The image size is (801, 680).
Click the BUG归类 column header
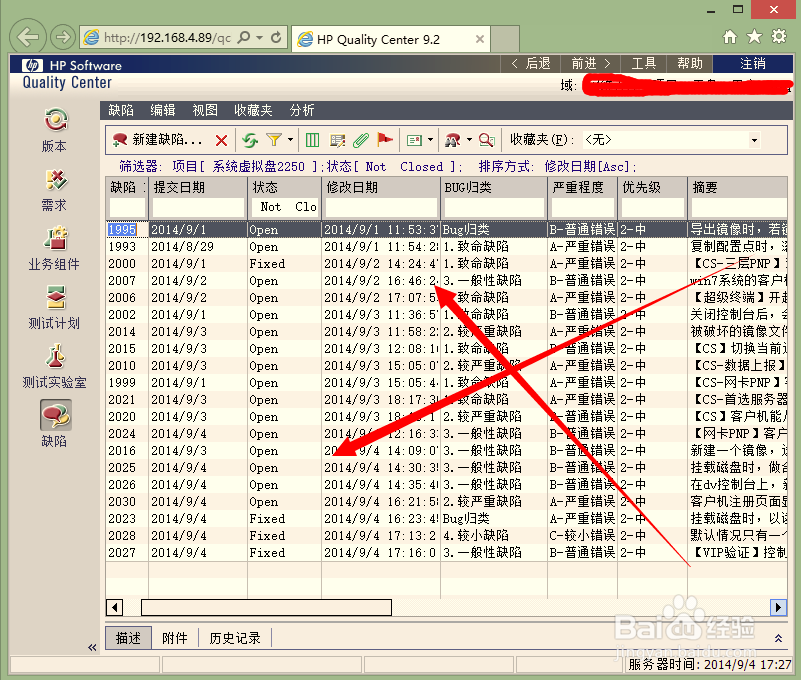(x=493, y=187)
